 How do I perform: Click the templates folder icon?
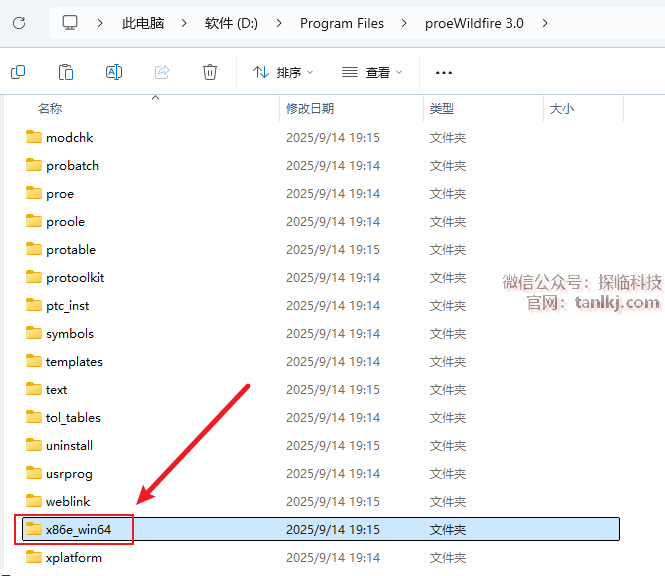tap(34, 361)
